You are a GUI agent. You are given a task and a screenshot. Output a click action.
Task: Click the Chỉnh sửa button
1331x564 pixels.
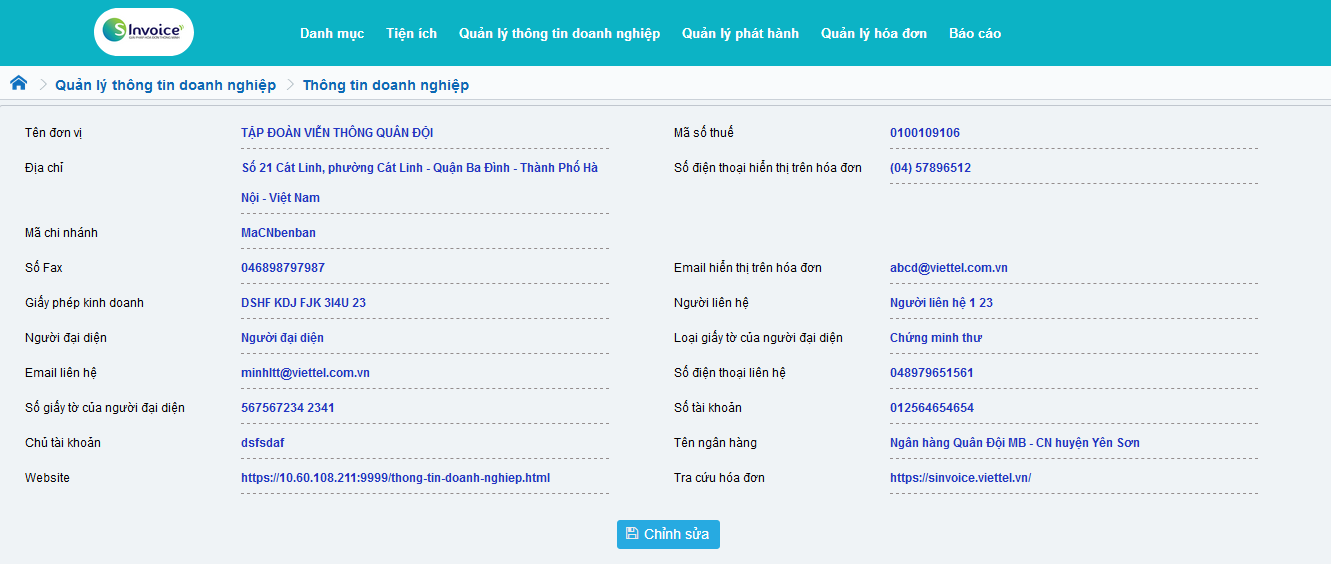coord(668,534)
